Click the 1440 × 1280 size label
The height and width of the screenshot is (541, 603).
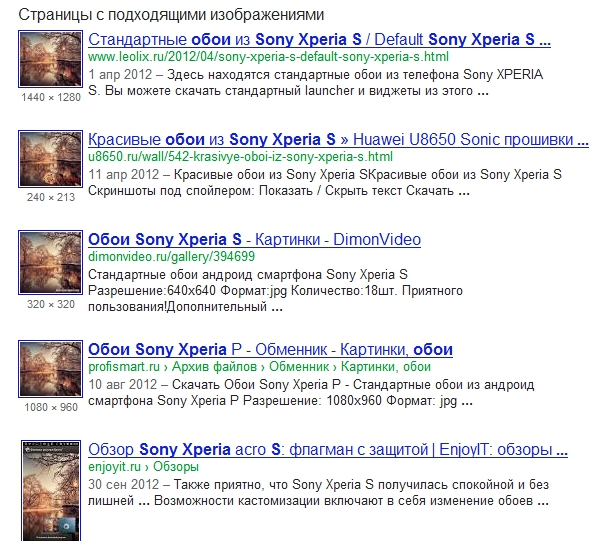click(51, 97)
